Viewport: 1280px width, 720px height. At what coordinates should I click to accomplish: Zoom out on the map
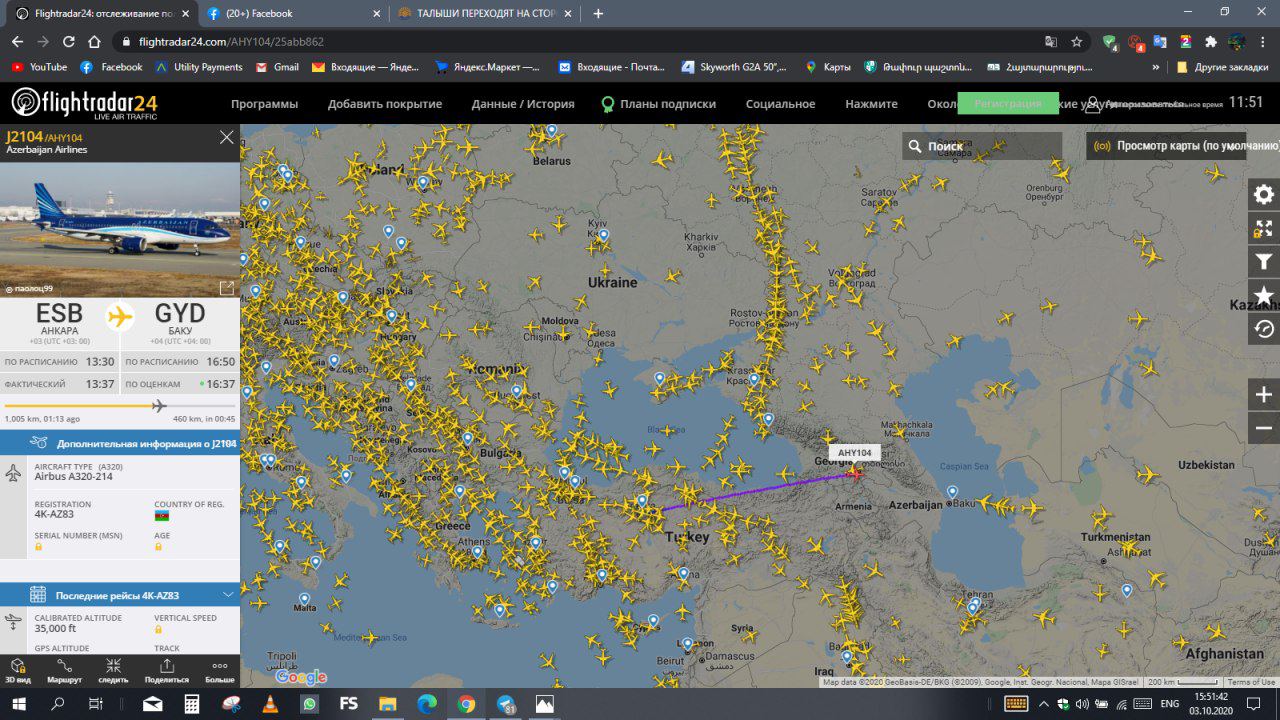tap(1264, 428)
